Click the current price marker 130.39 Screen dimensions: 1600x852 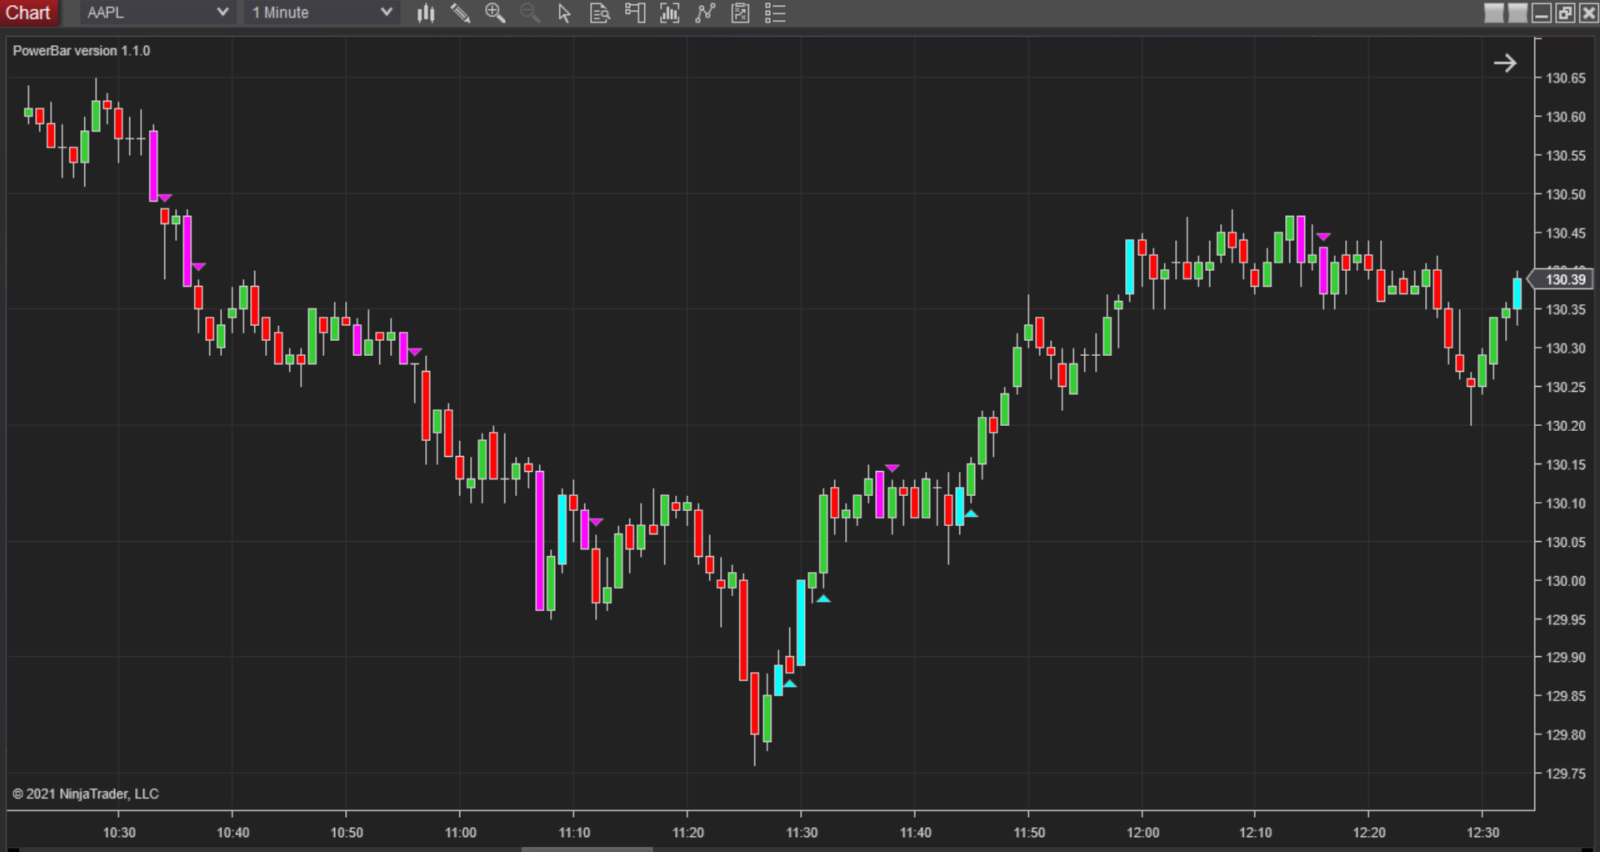pos(1561,279)
